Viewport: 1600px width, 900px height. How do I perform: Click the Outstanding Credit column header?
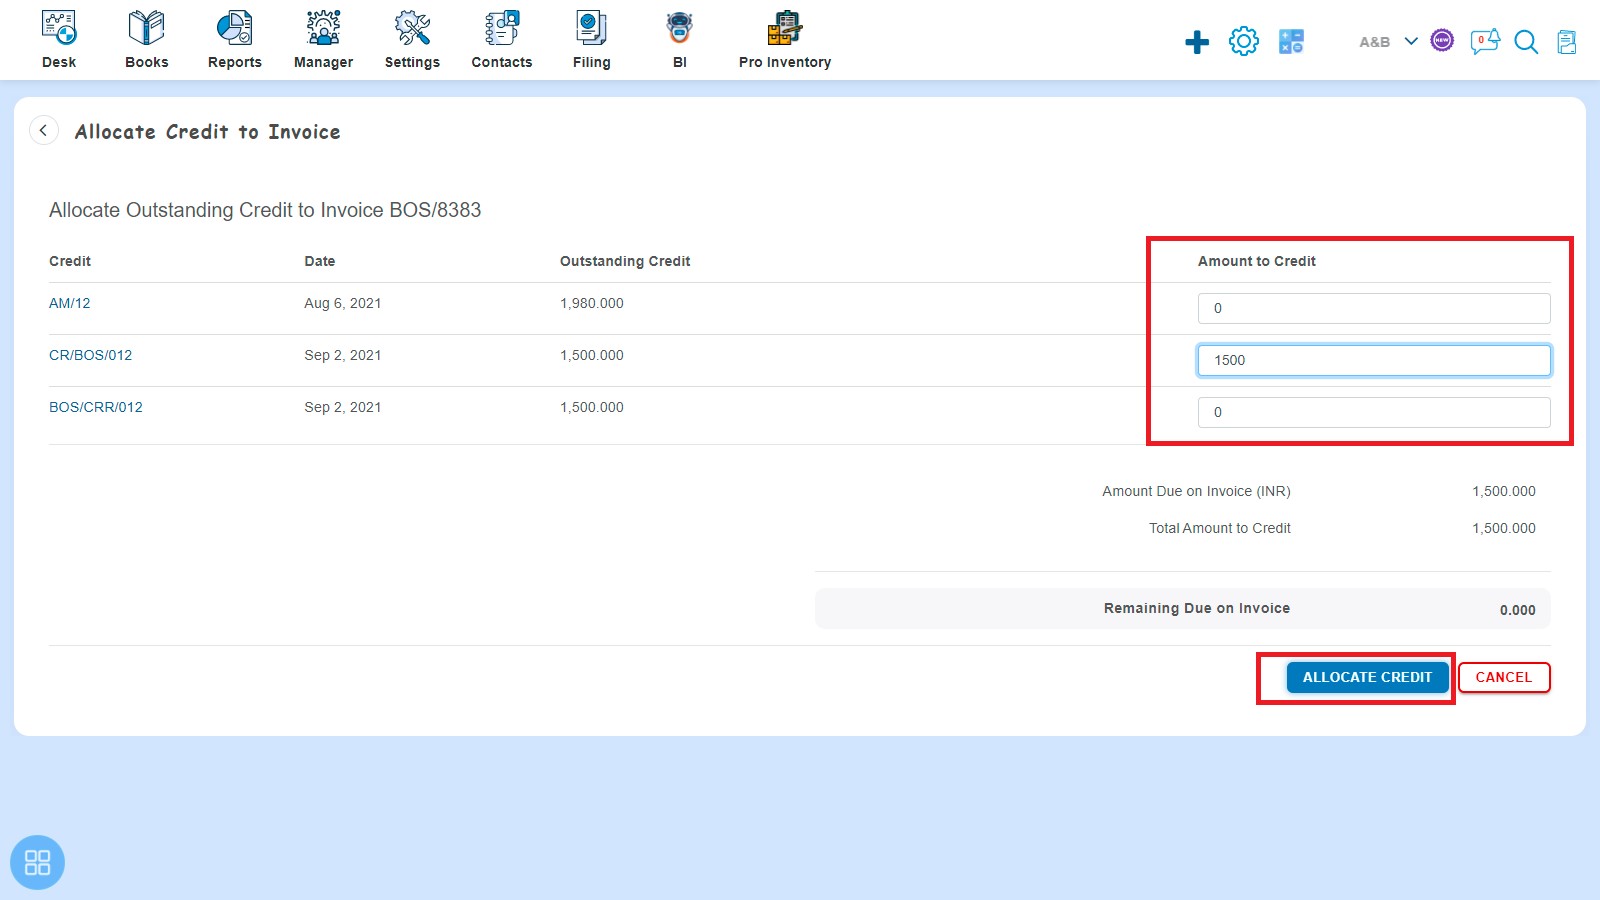625,261
